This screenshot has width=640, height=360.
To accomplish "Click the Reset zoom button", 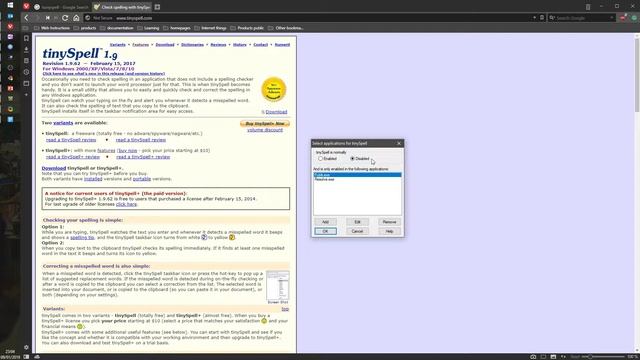I will tap(575, 357).
